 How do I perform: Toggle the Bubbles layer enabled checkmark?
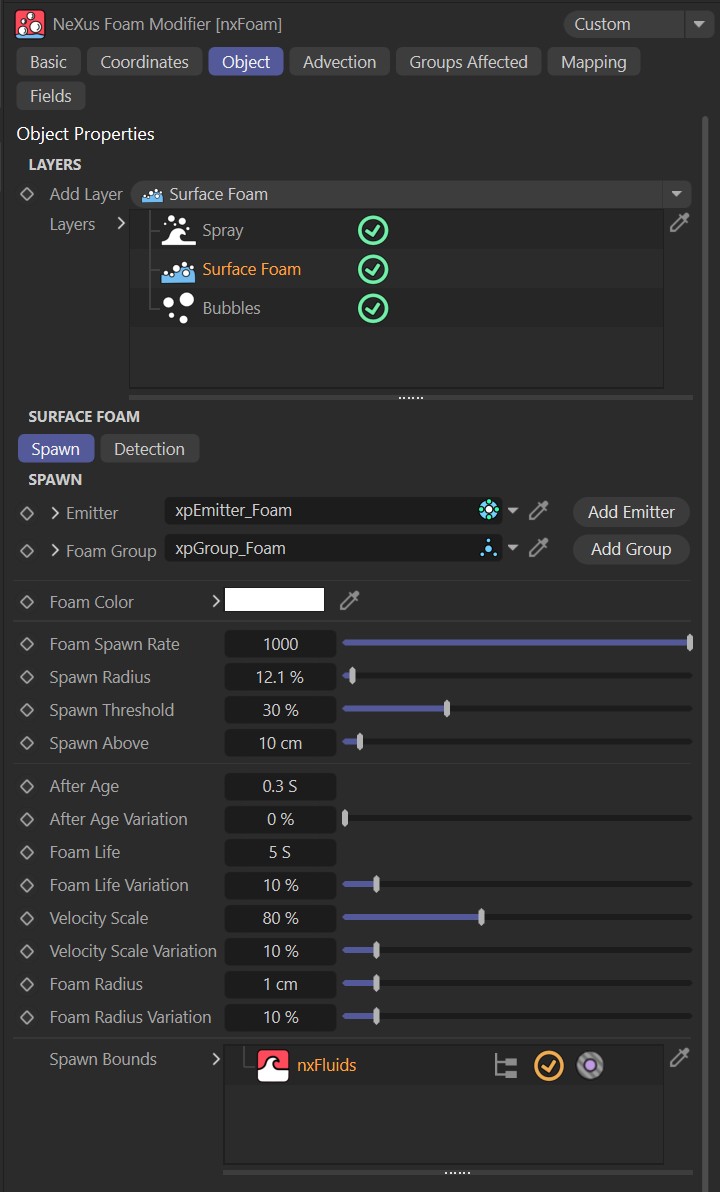(x=373, y=308)
